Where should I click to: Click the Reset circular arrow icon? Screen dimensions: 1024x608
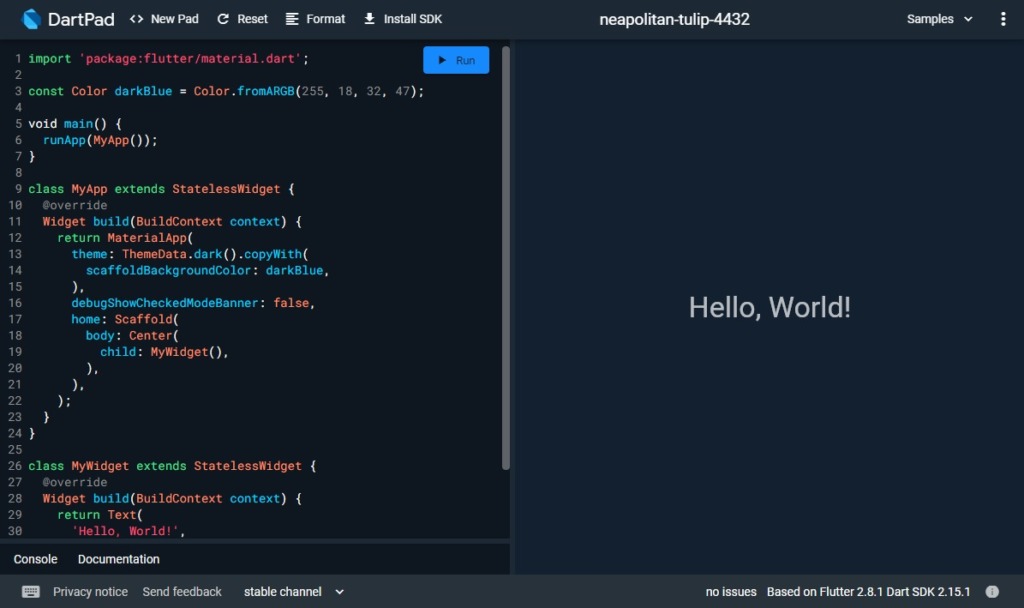click(x=223, y=19)
